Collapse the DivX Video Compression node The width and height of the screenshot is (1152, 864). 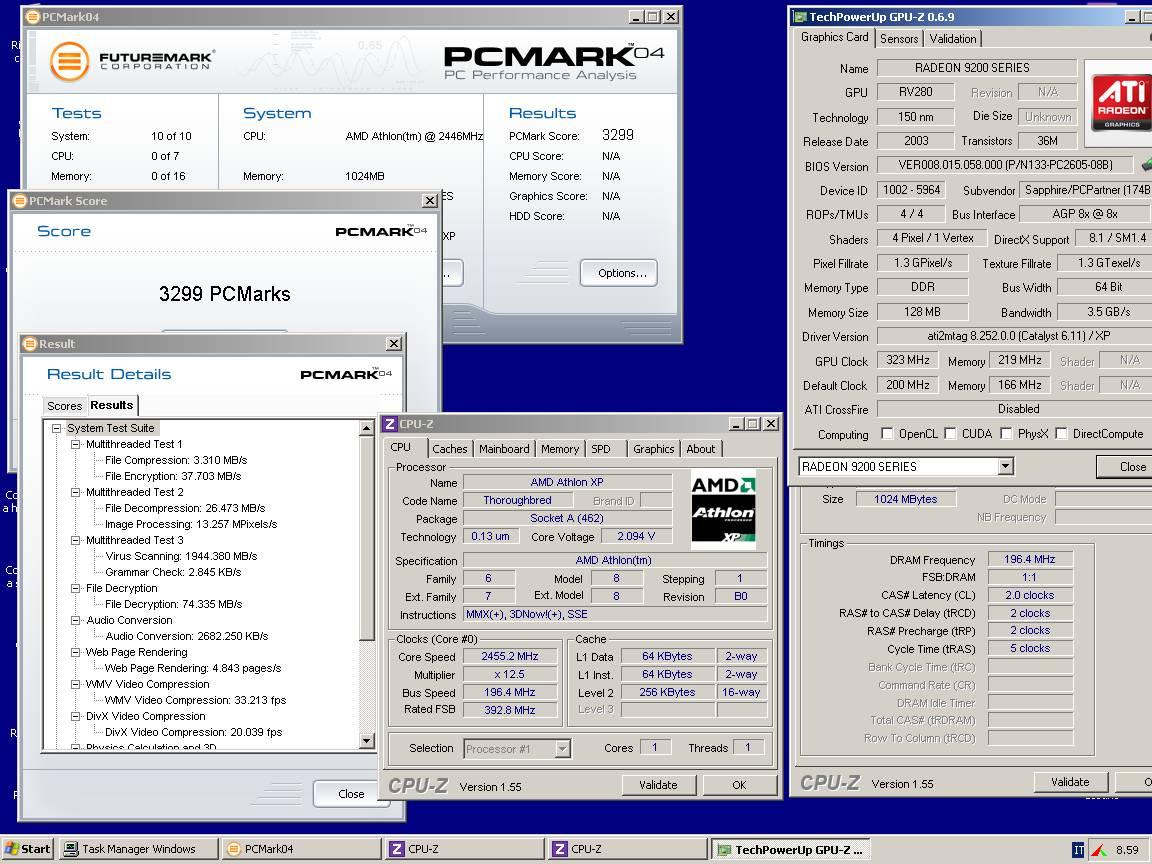pos(75,716)
